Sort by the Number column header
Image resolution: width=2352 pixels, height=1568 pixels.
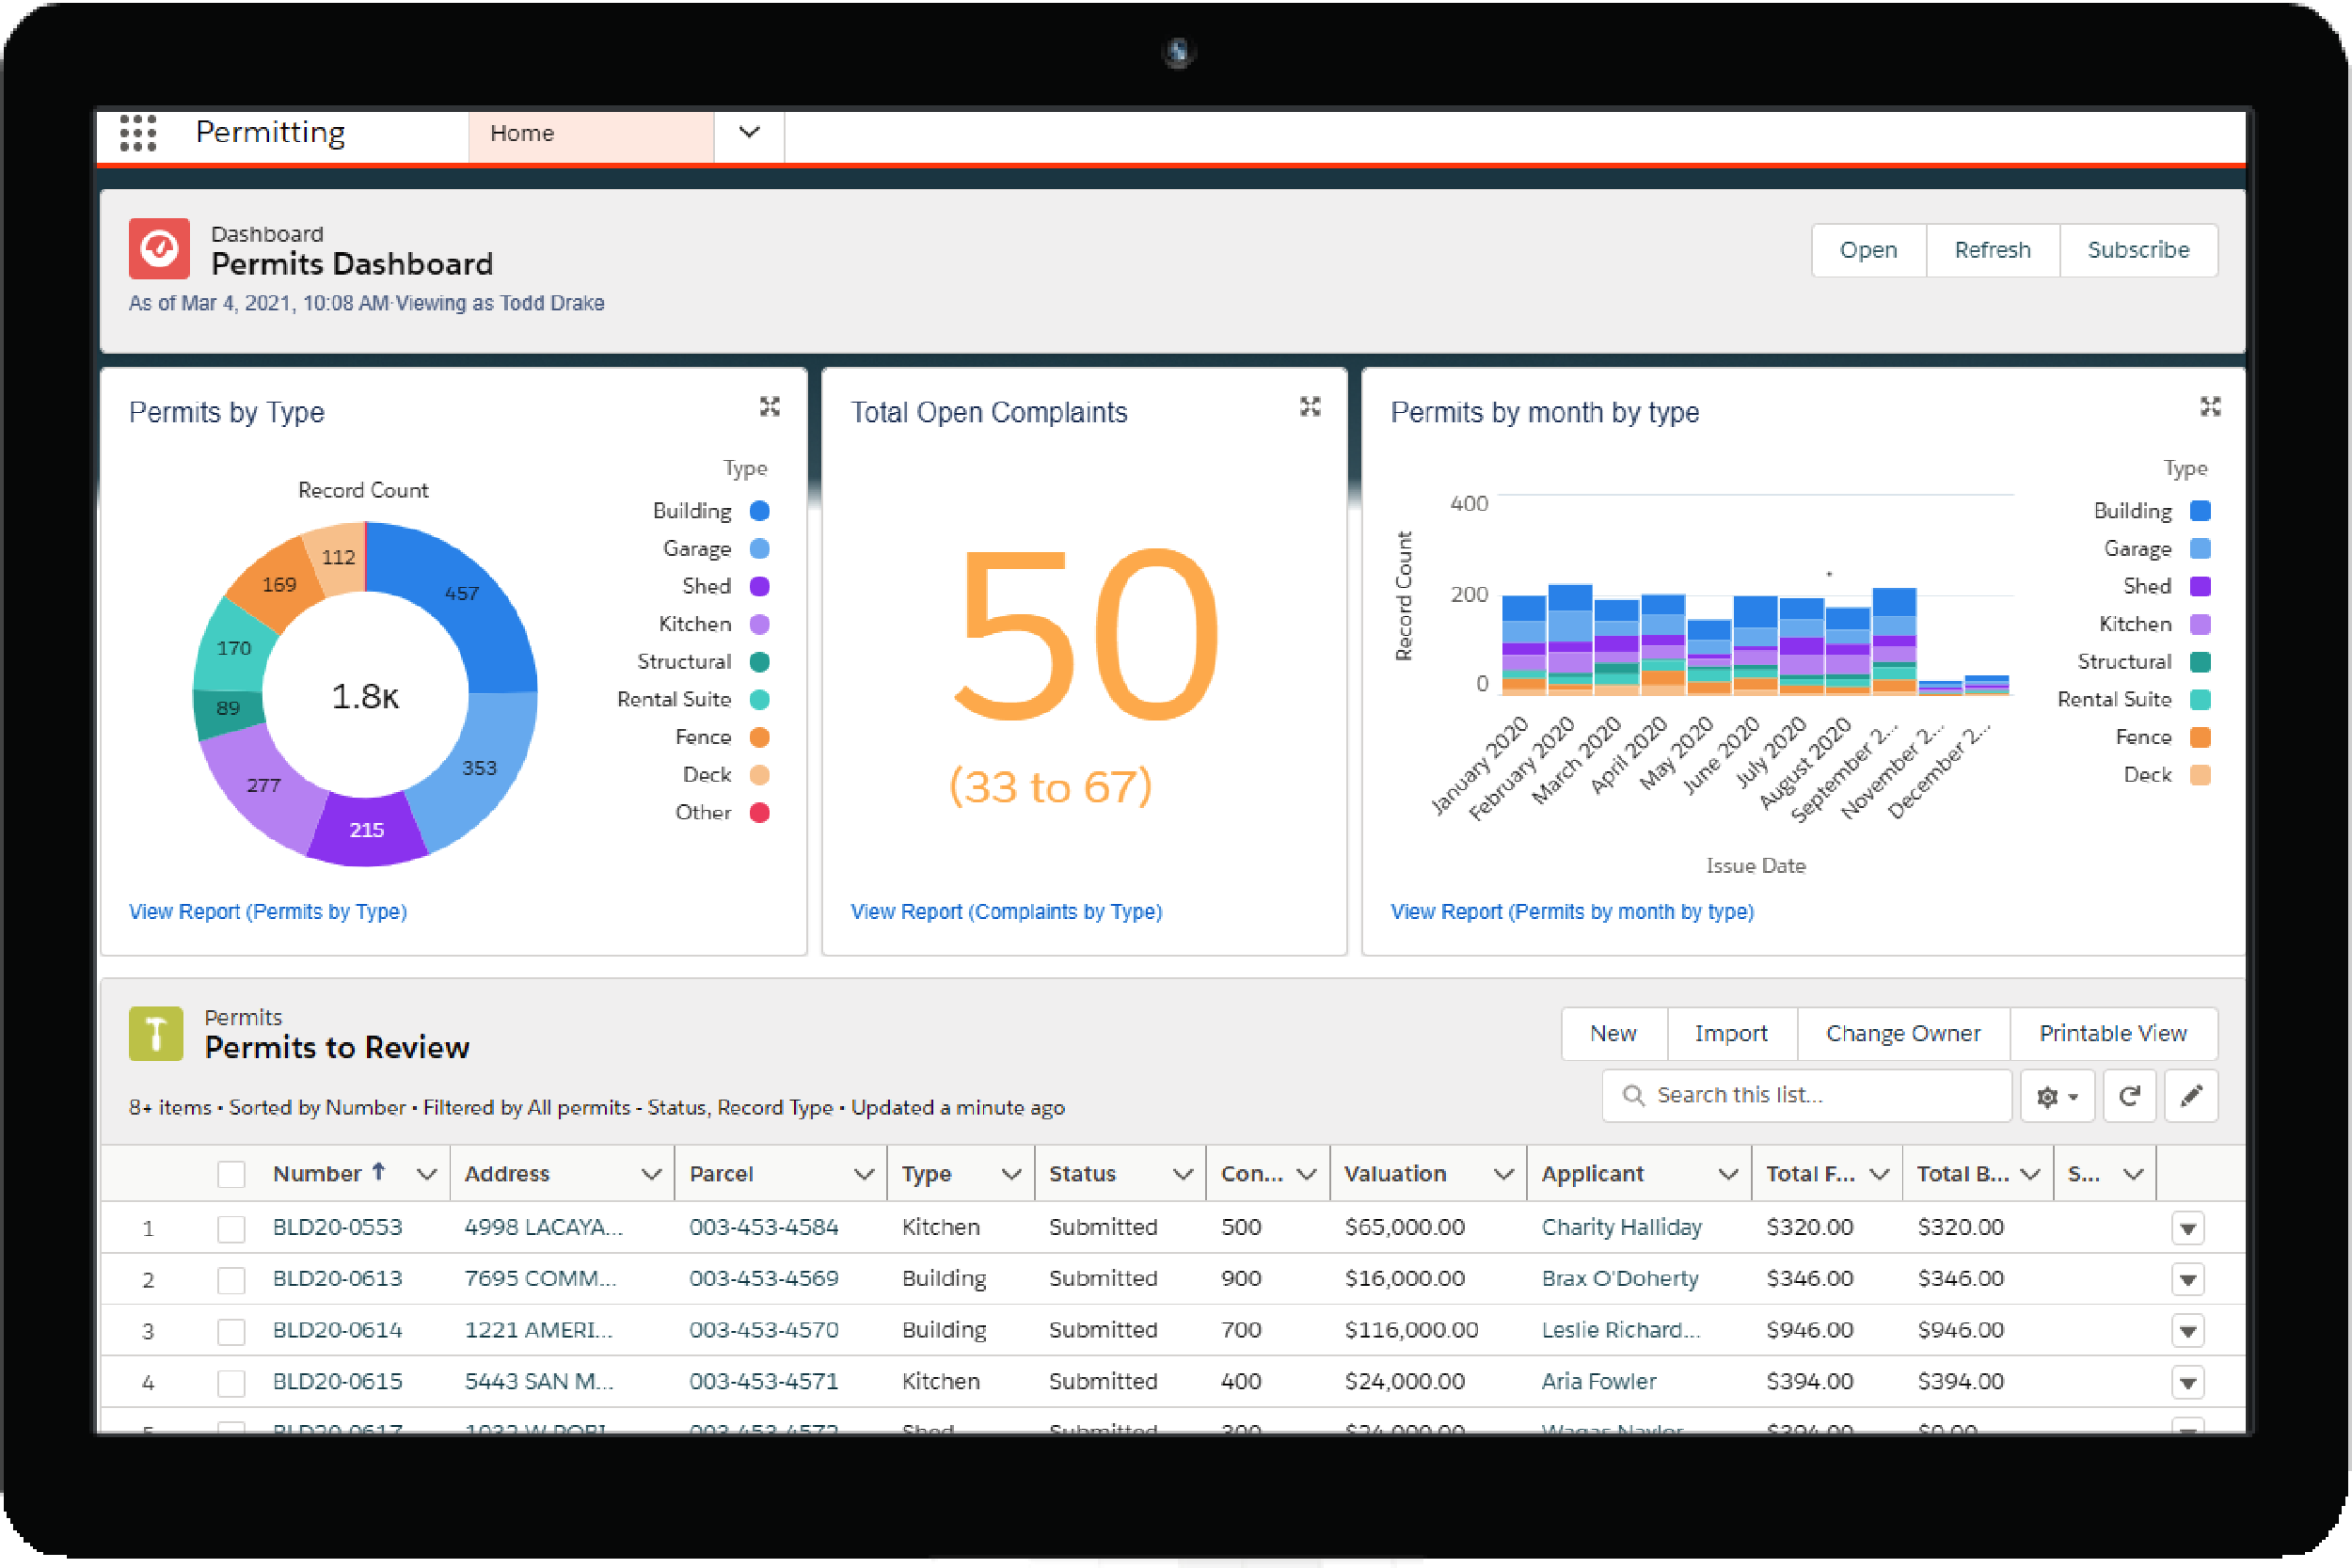[x=317, y=1174]
